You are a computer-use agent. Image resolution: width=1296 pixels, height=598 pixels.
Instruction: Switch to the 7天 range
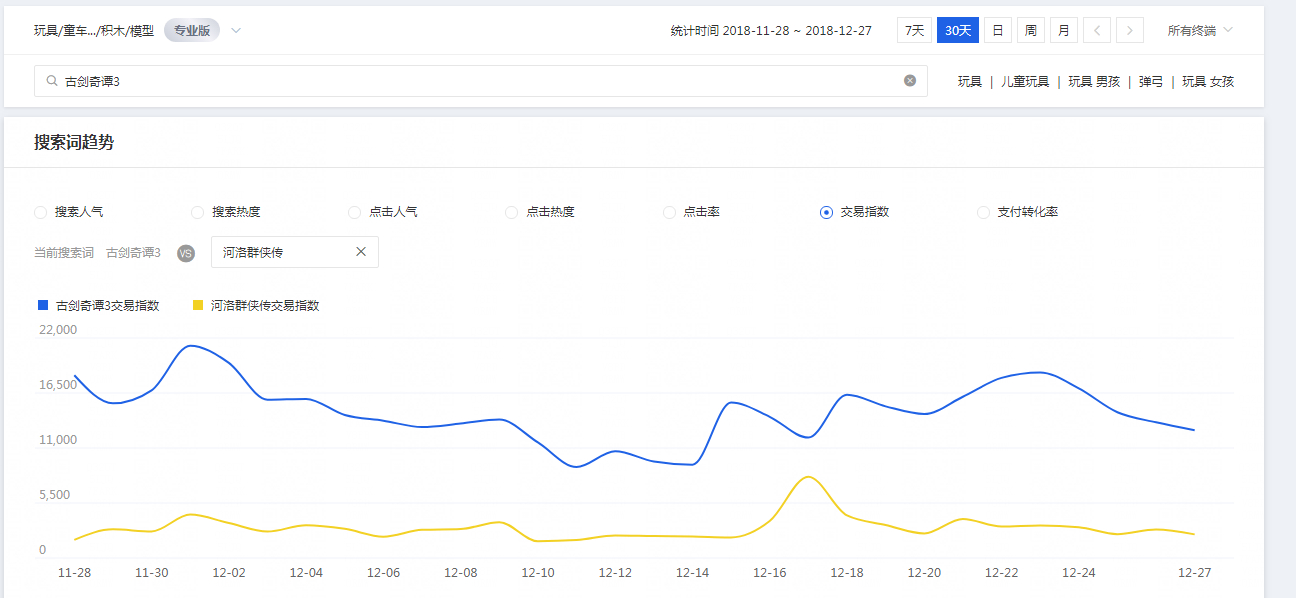(x=914, y=30)
